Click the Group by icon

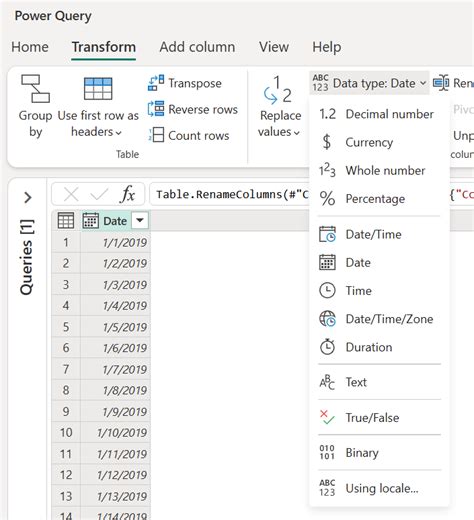[35, 88]
